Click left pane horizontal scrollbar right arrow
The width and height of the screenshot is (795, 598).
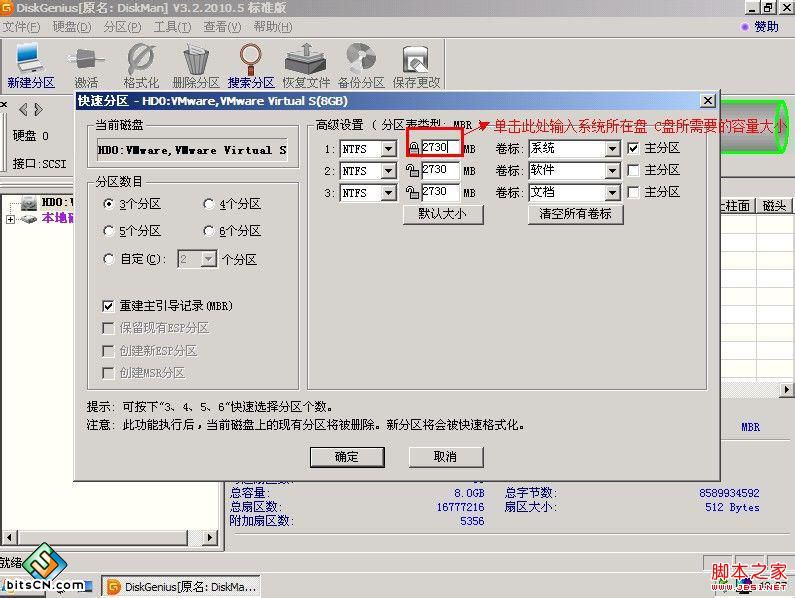pyautogui.click(x=211, y=537)
